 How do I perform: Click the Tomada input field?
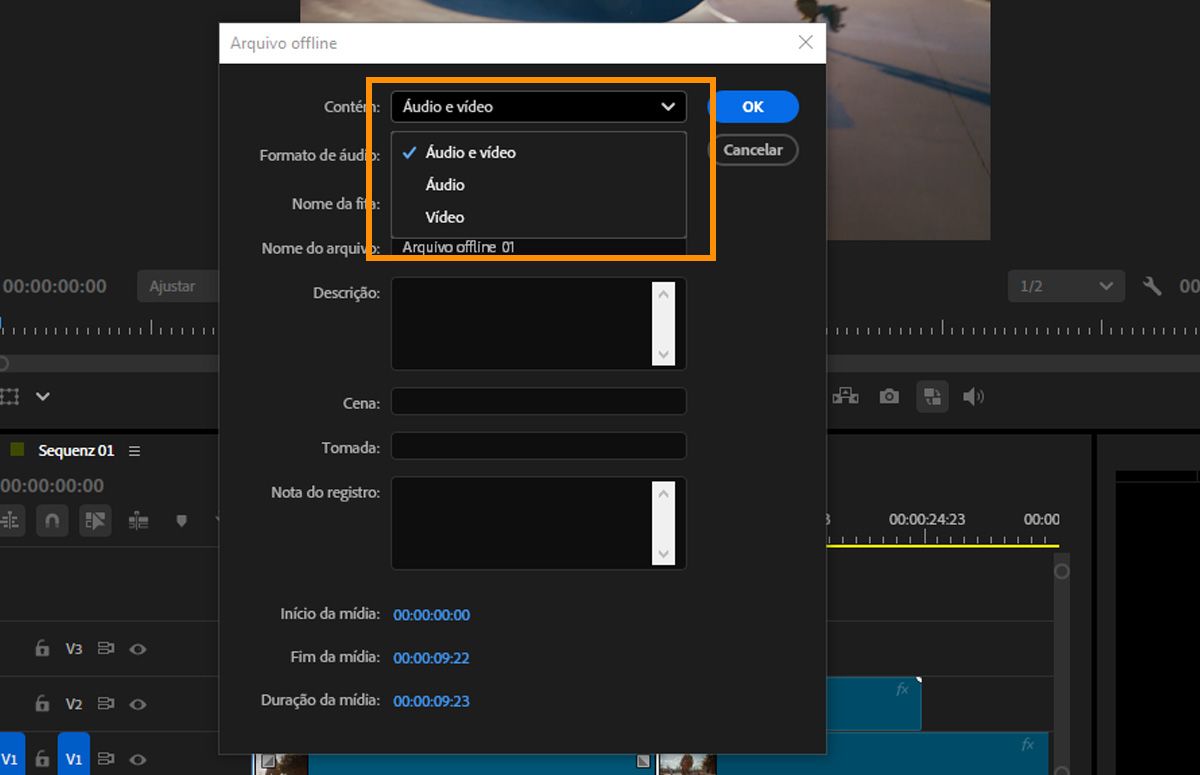(538, 446)
